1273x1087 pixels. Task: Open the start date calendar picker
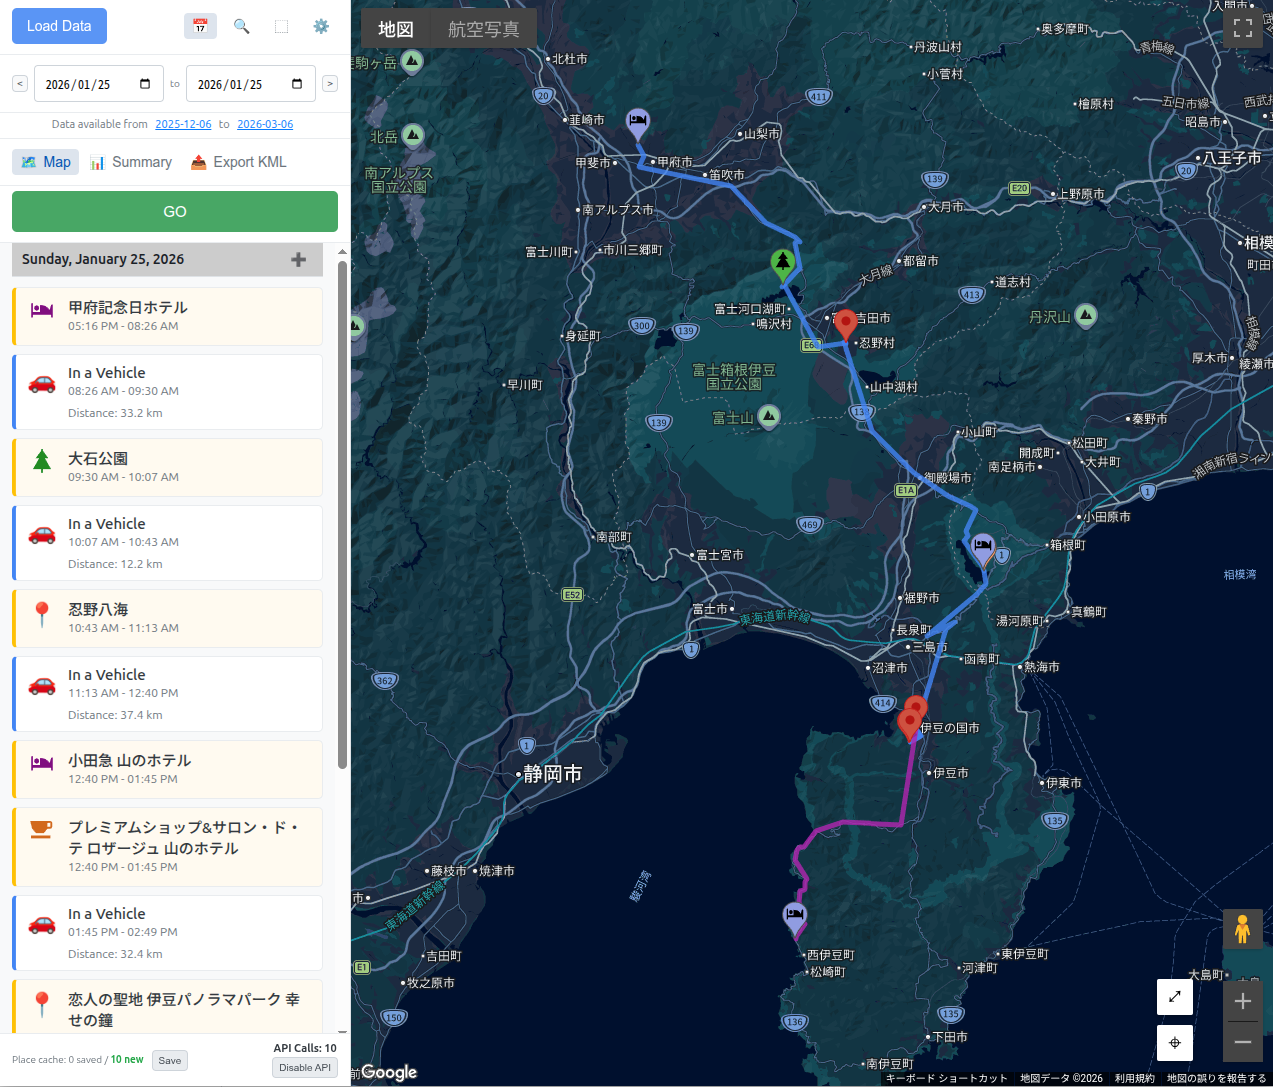(145, 84)
